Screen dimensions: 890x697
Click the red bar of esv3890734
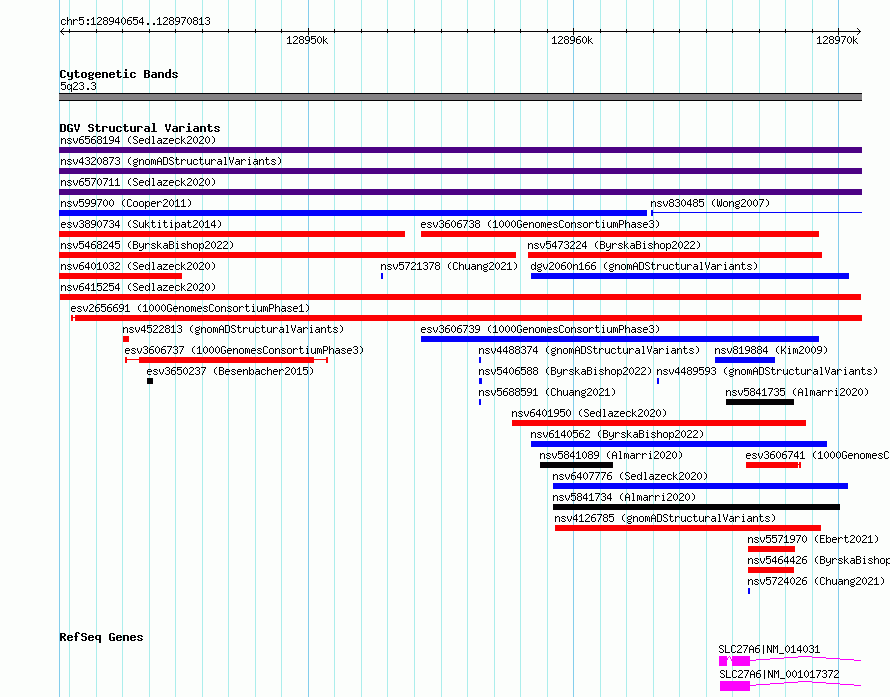tap(232, 234)
